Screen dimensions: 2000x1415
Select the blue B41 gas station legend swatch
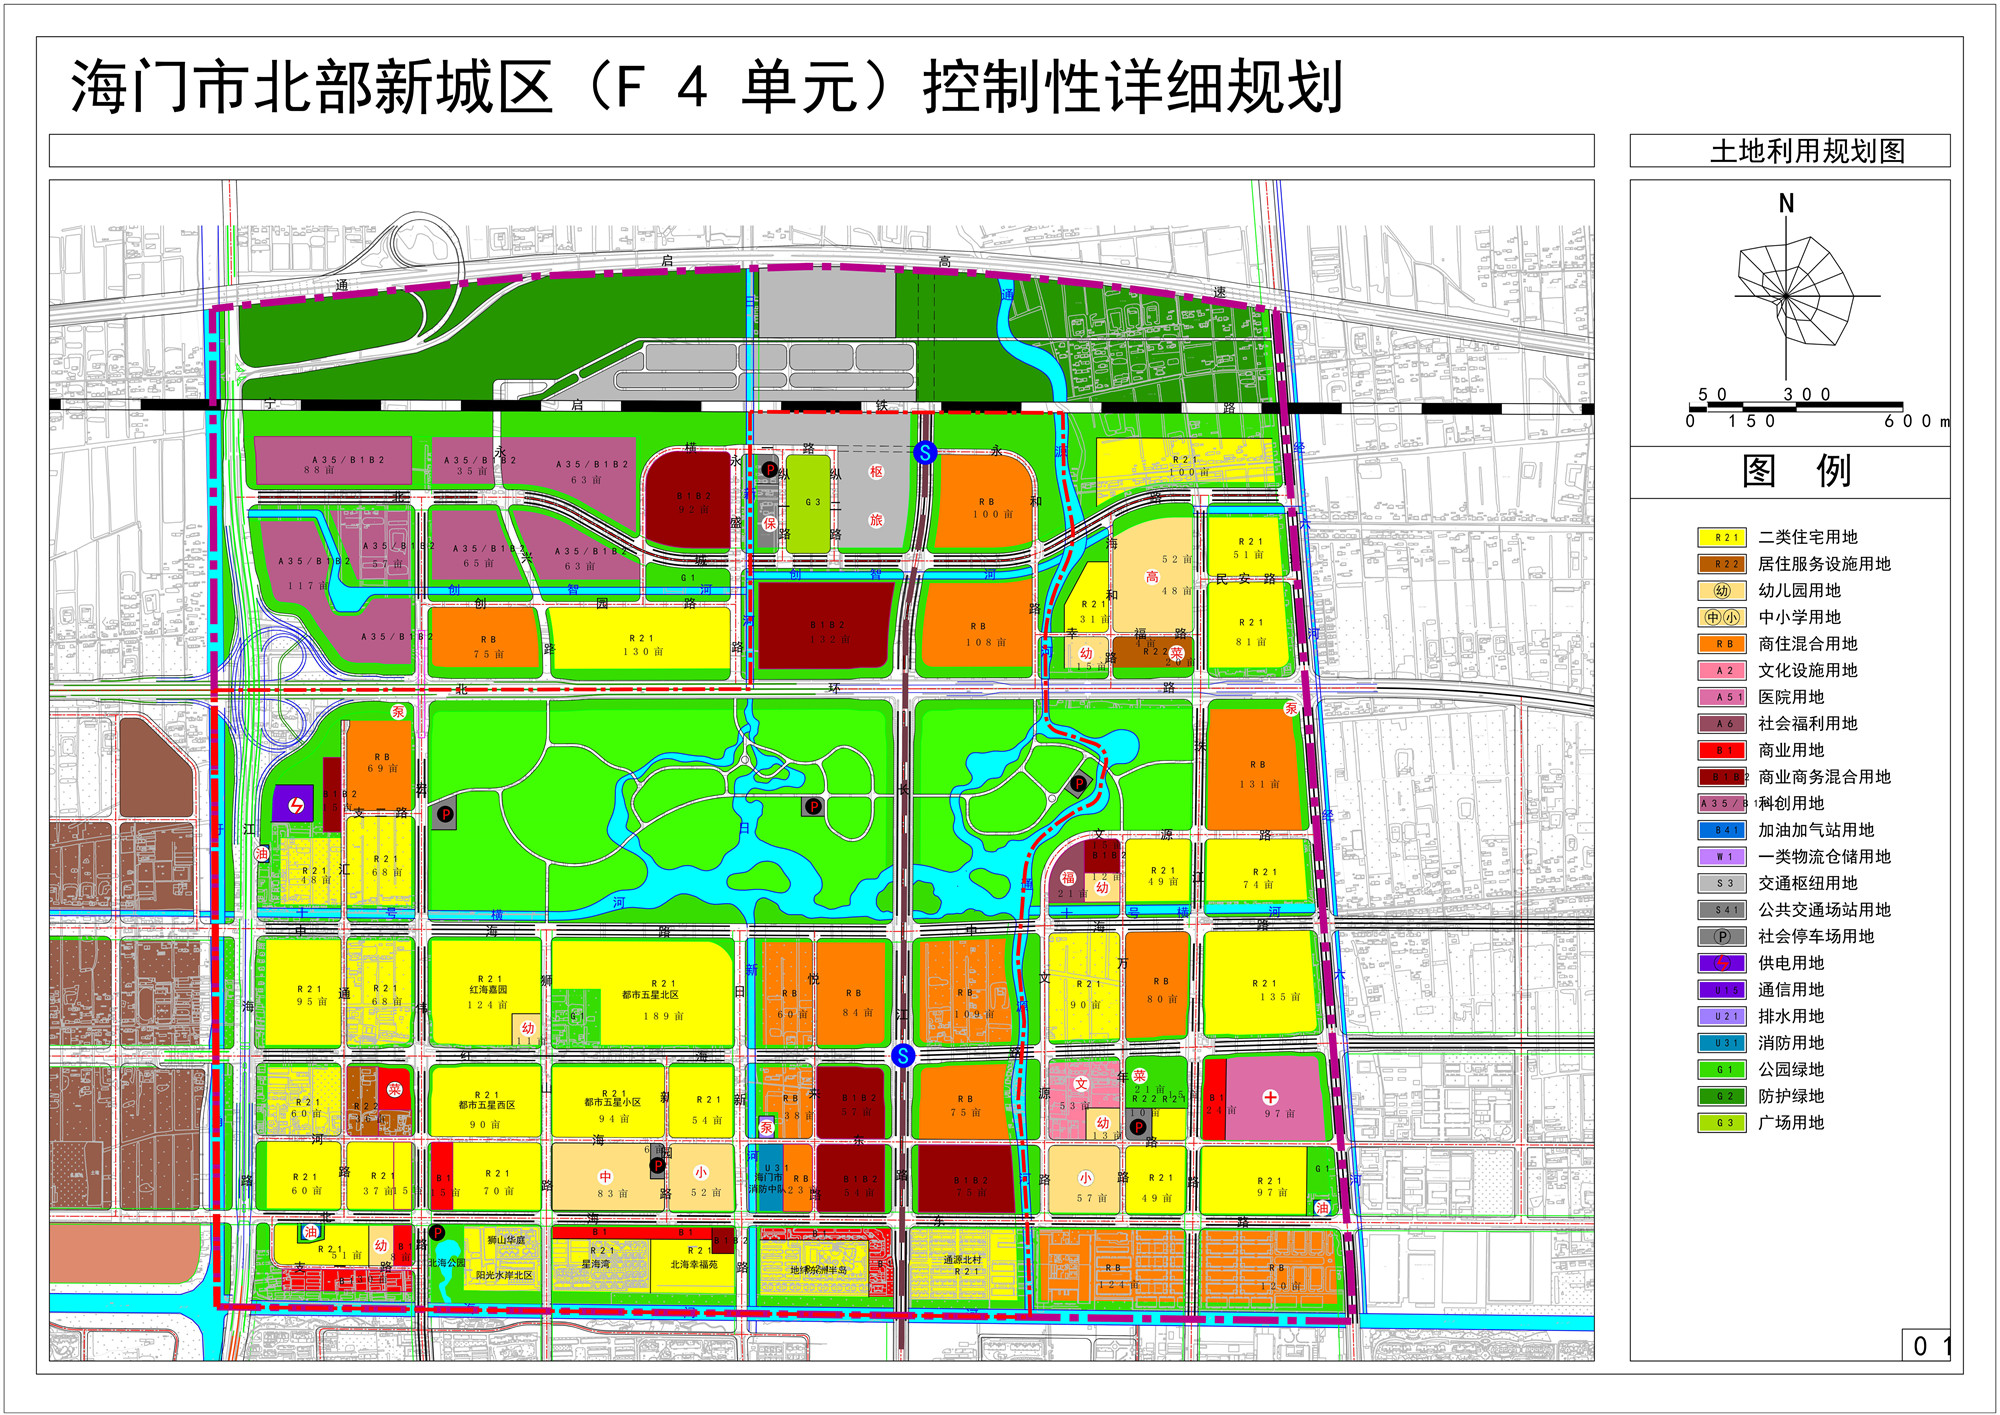pos(1721,830)
